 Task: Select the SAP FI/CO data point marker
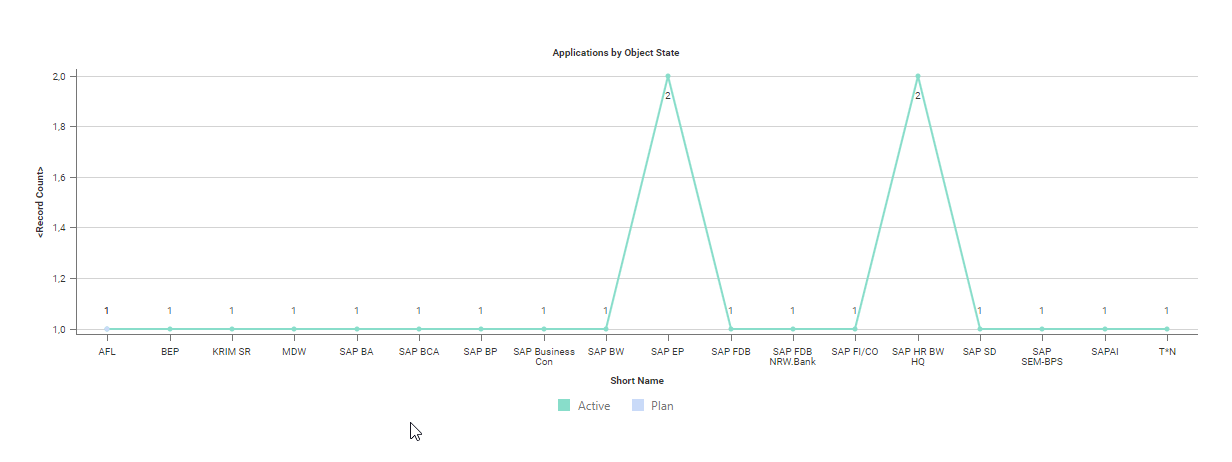pos(855,329)
